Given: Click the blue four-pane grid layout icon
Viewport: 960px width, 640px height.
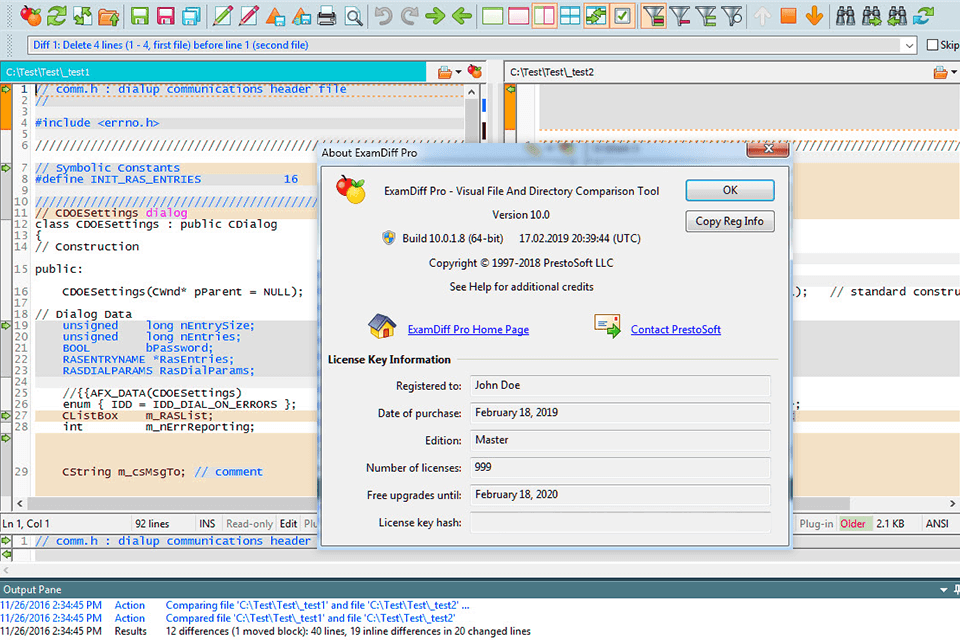Looking at the screenshot, I should pyautogui.click(x=570, y=16).
